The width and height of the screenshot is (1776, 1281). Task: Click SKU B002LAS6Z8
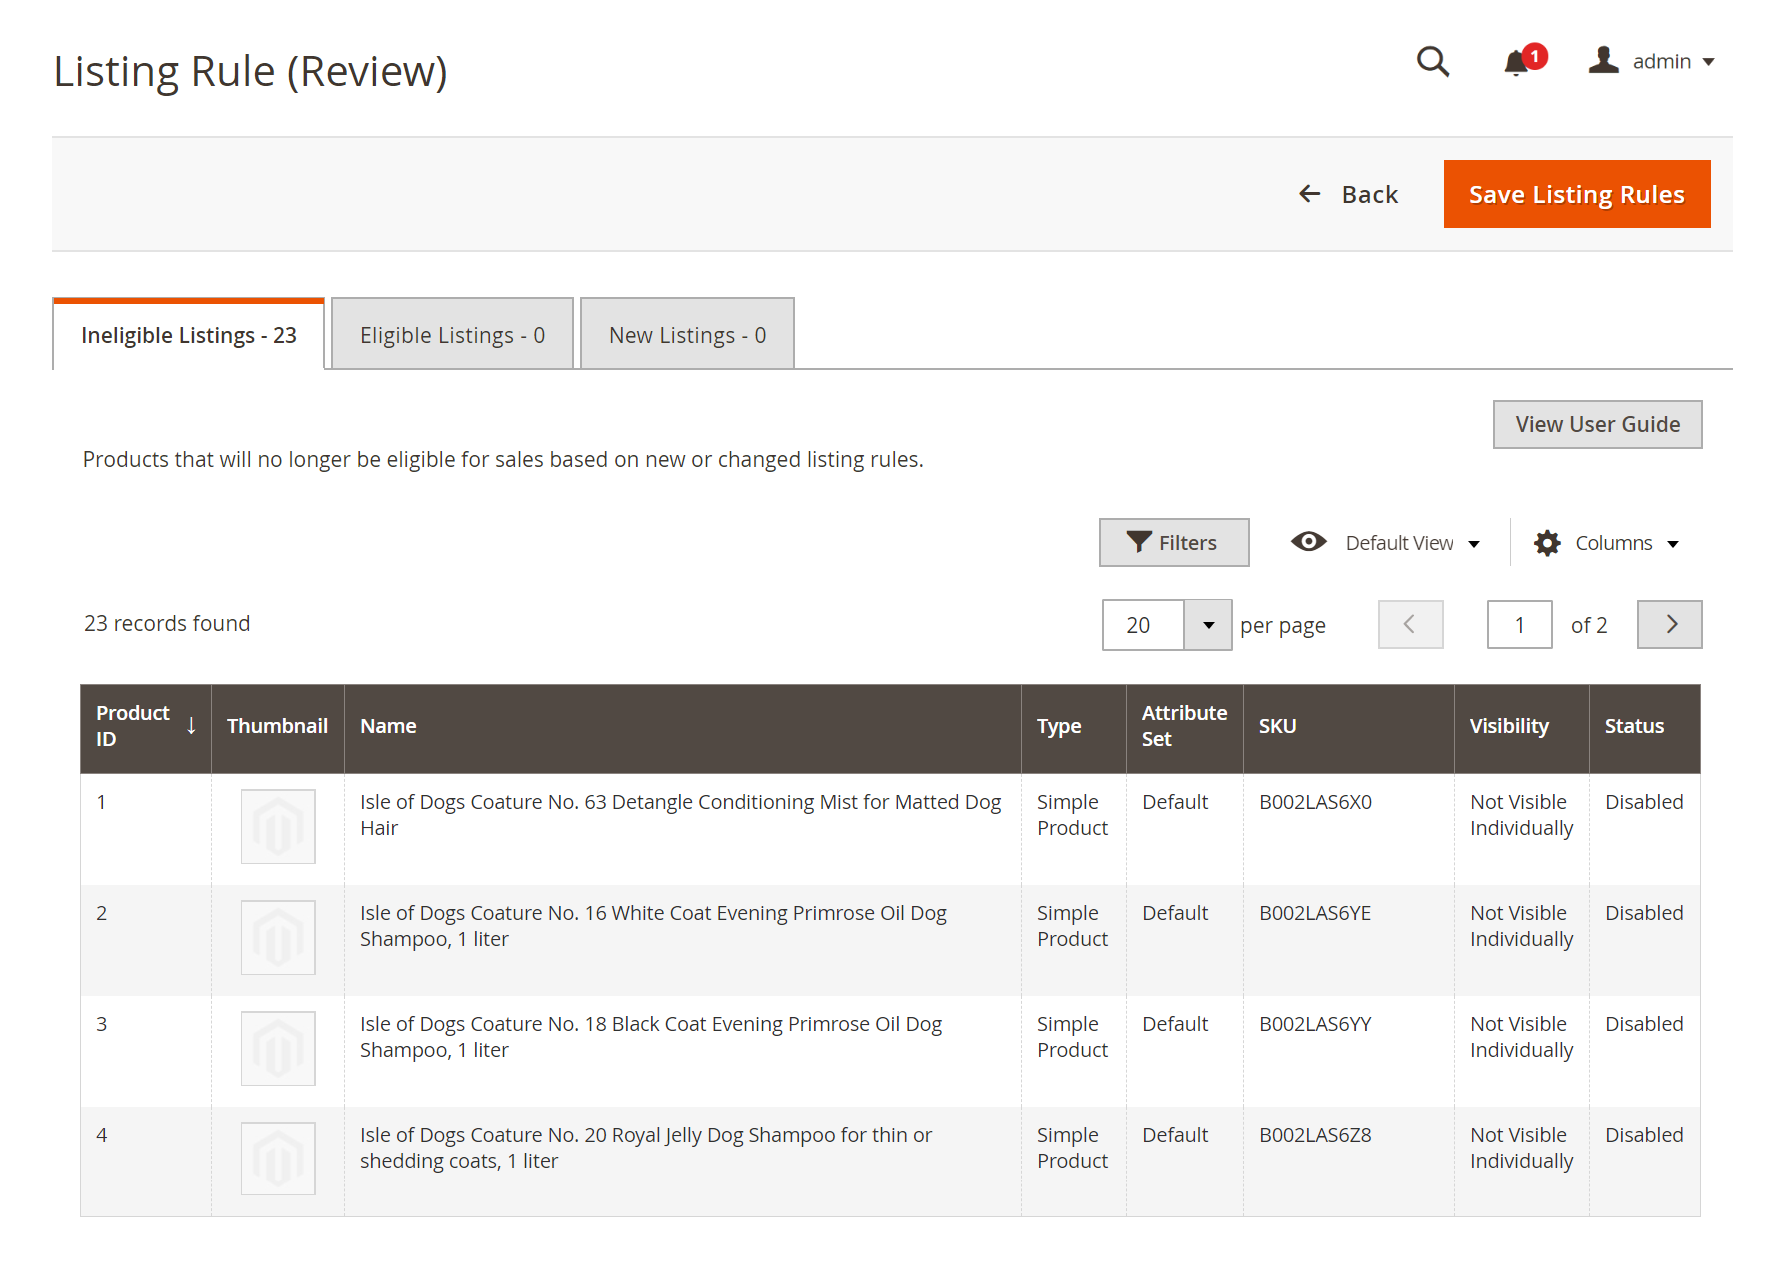pyautogui.click(x=1315, y=1135)
